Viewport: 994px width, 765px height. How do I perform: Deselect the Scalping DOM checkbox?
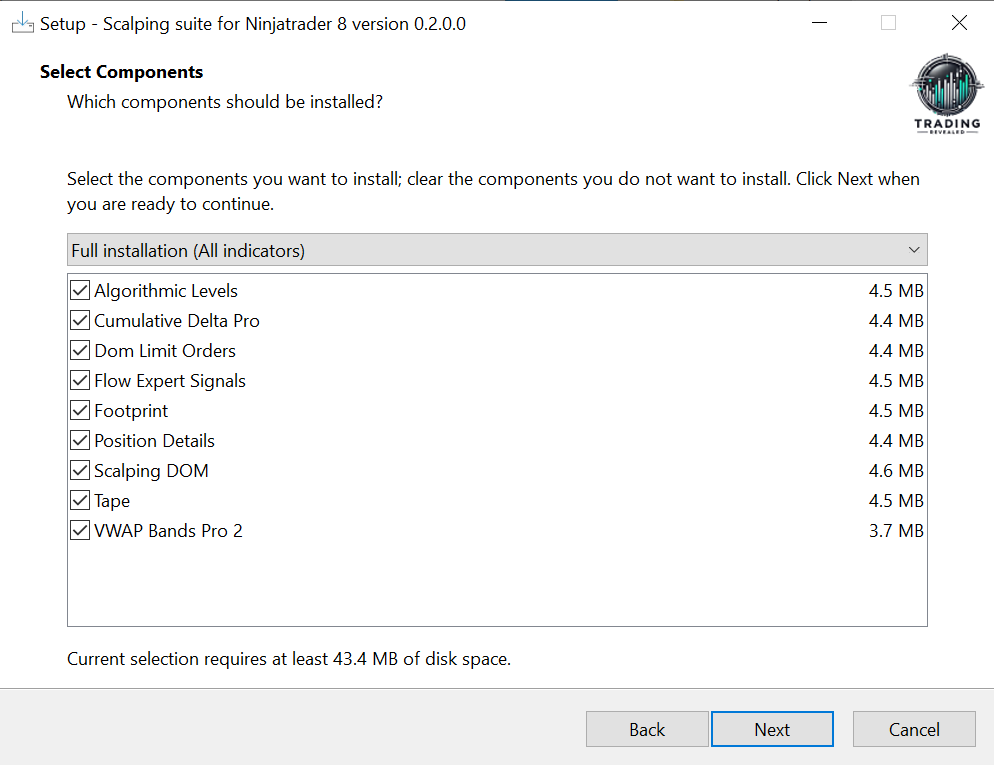point(80,471)
